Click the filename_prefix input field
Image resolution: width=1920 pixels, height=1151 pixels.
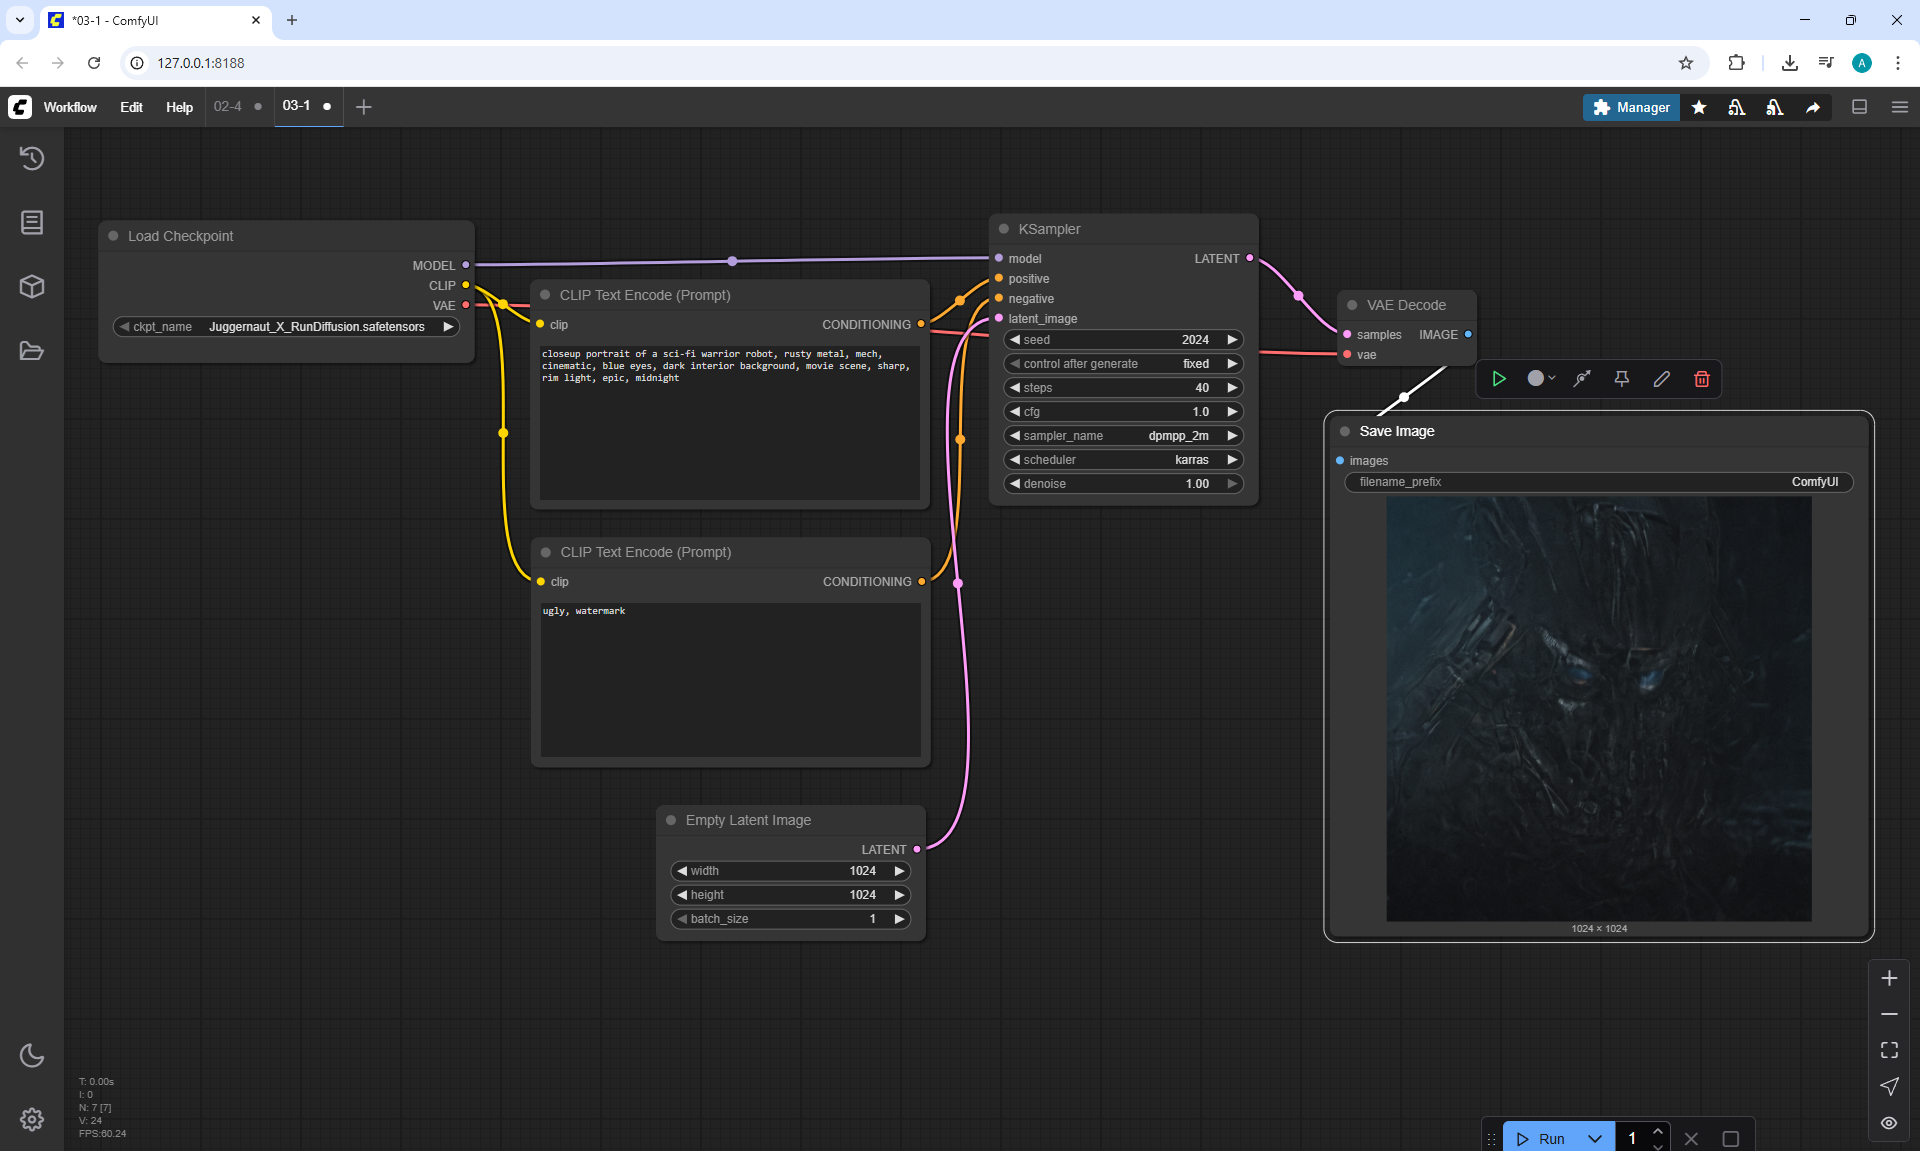click(1598, 482)
